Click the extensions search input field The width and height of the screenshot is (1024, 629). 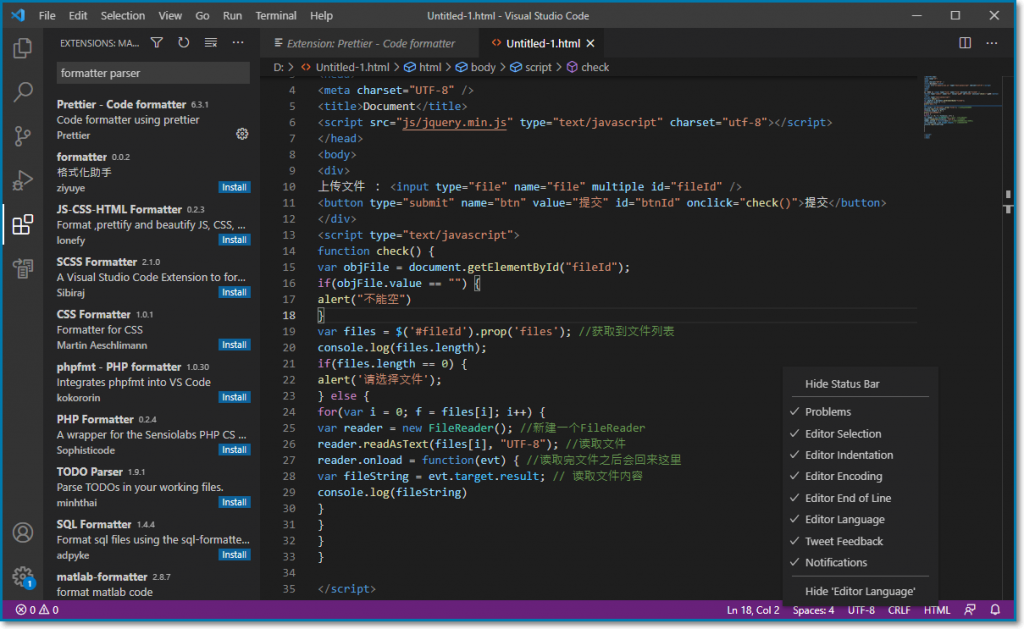click(152, 73)
